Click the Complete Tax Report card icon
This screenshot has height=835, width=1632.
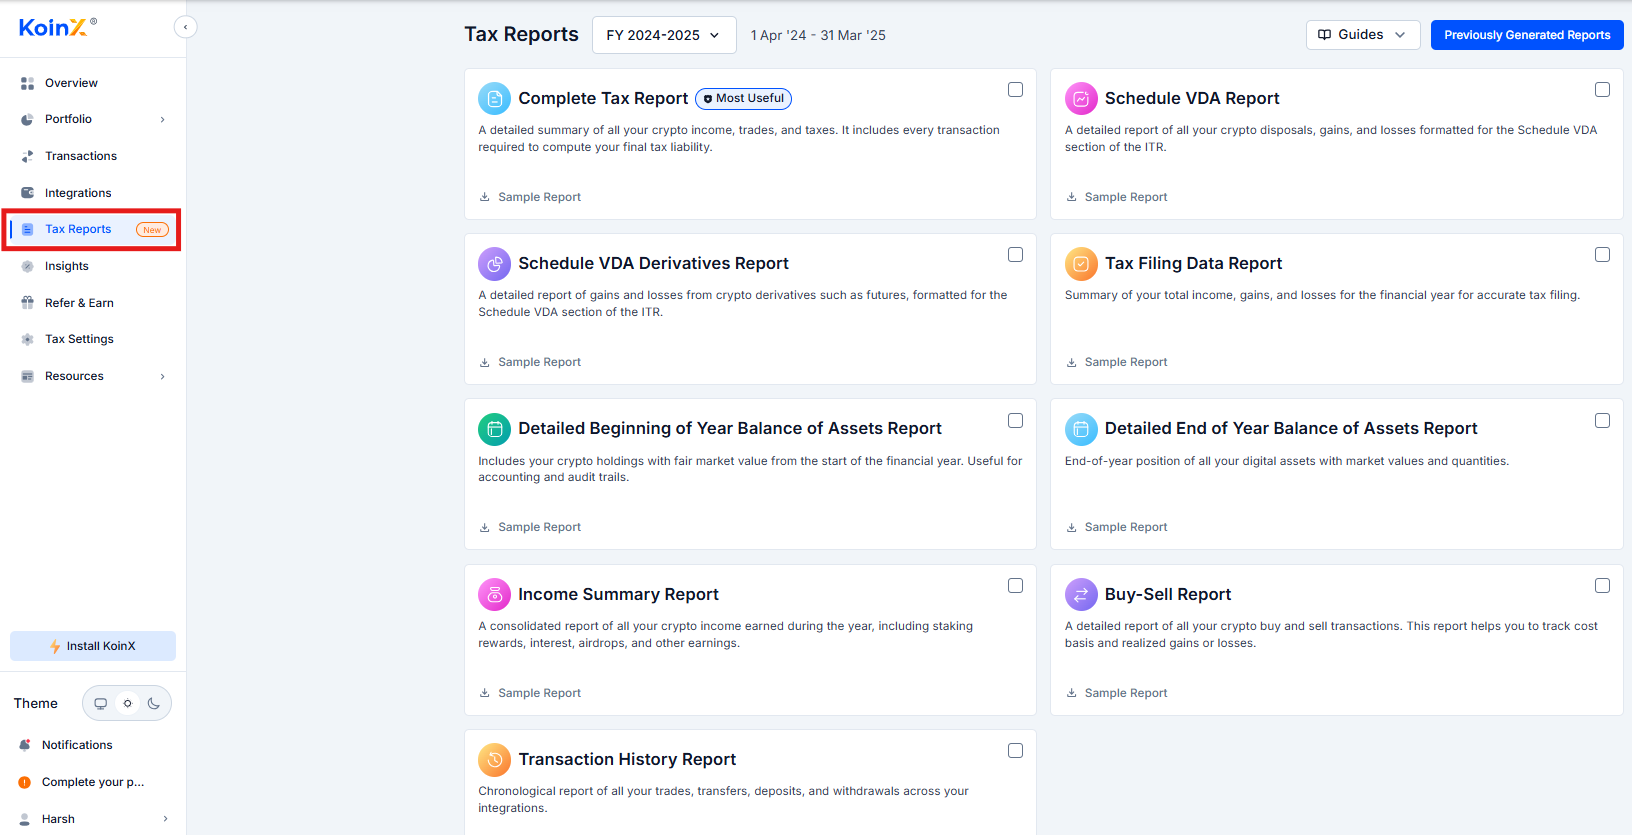click(x=494, y=98)
